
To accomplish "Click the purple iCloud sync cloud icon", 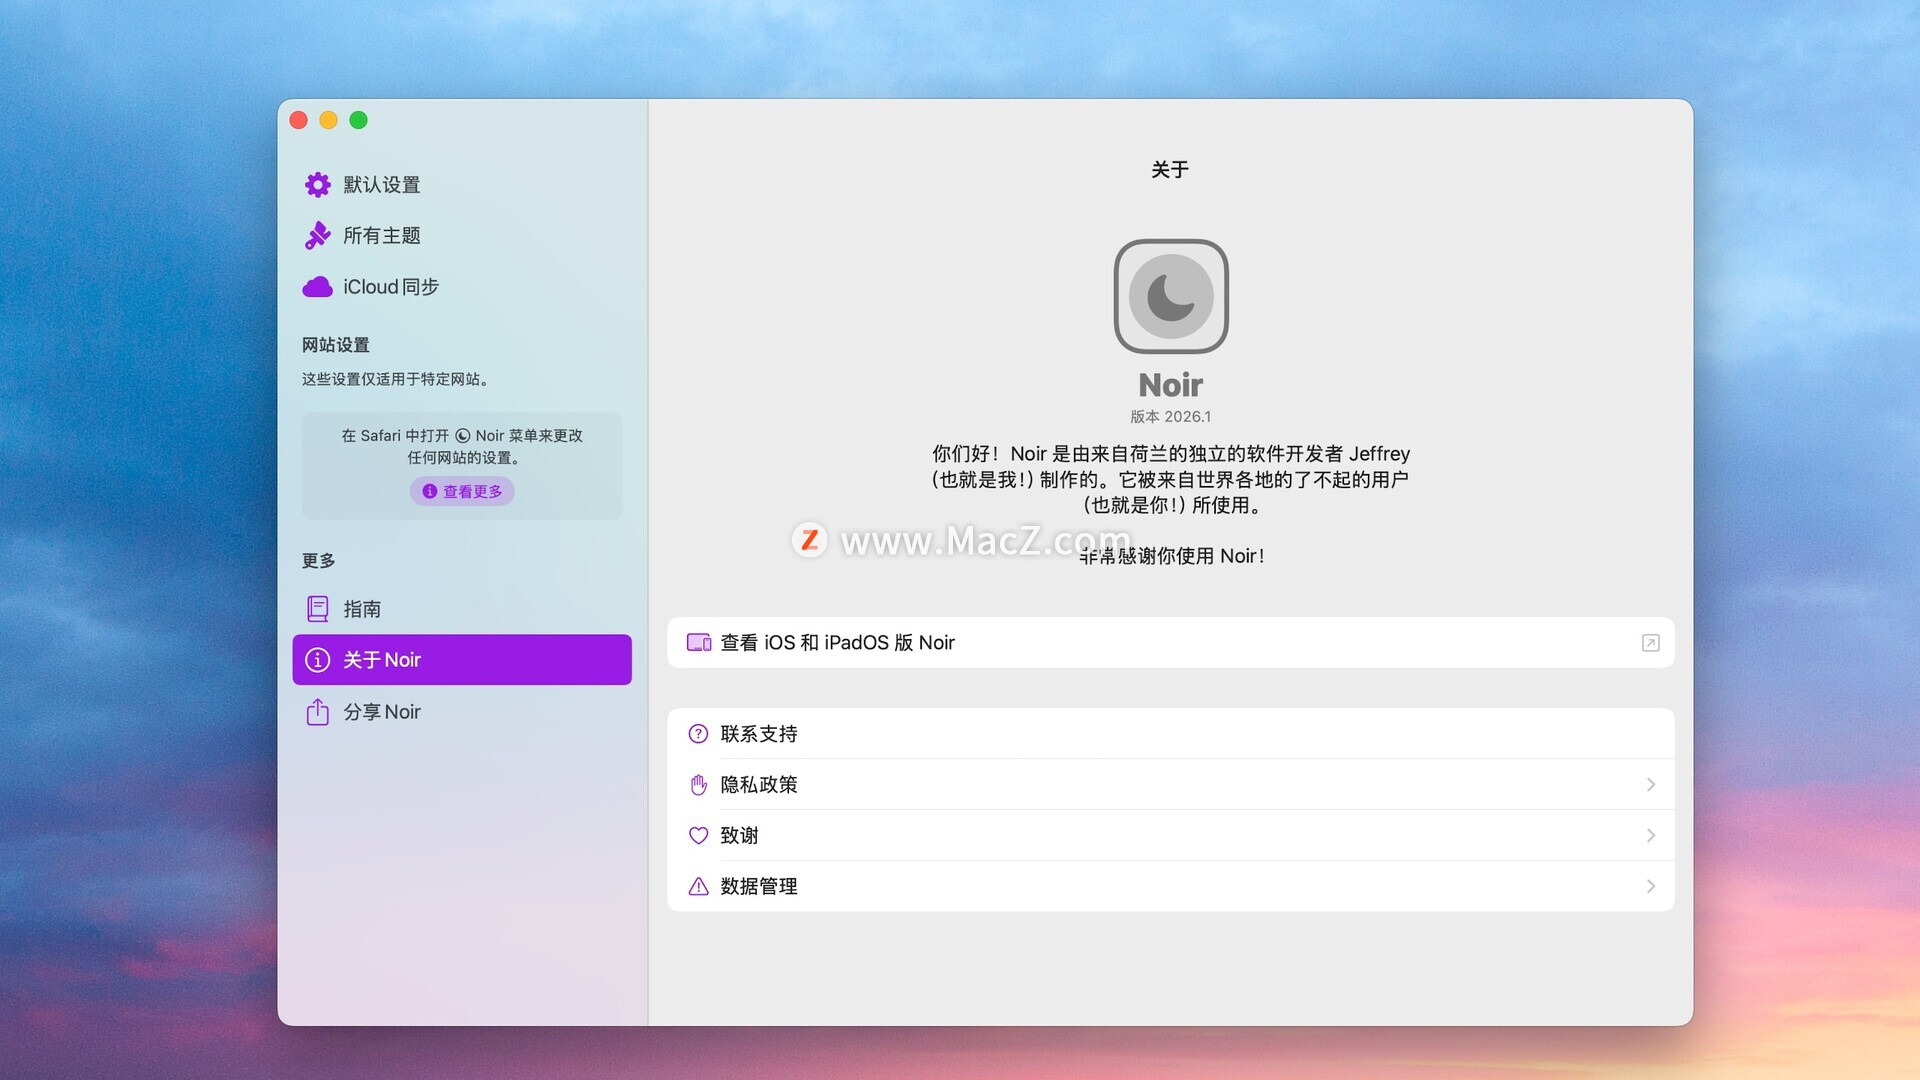I will (x=317, y=287).
